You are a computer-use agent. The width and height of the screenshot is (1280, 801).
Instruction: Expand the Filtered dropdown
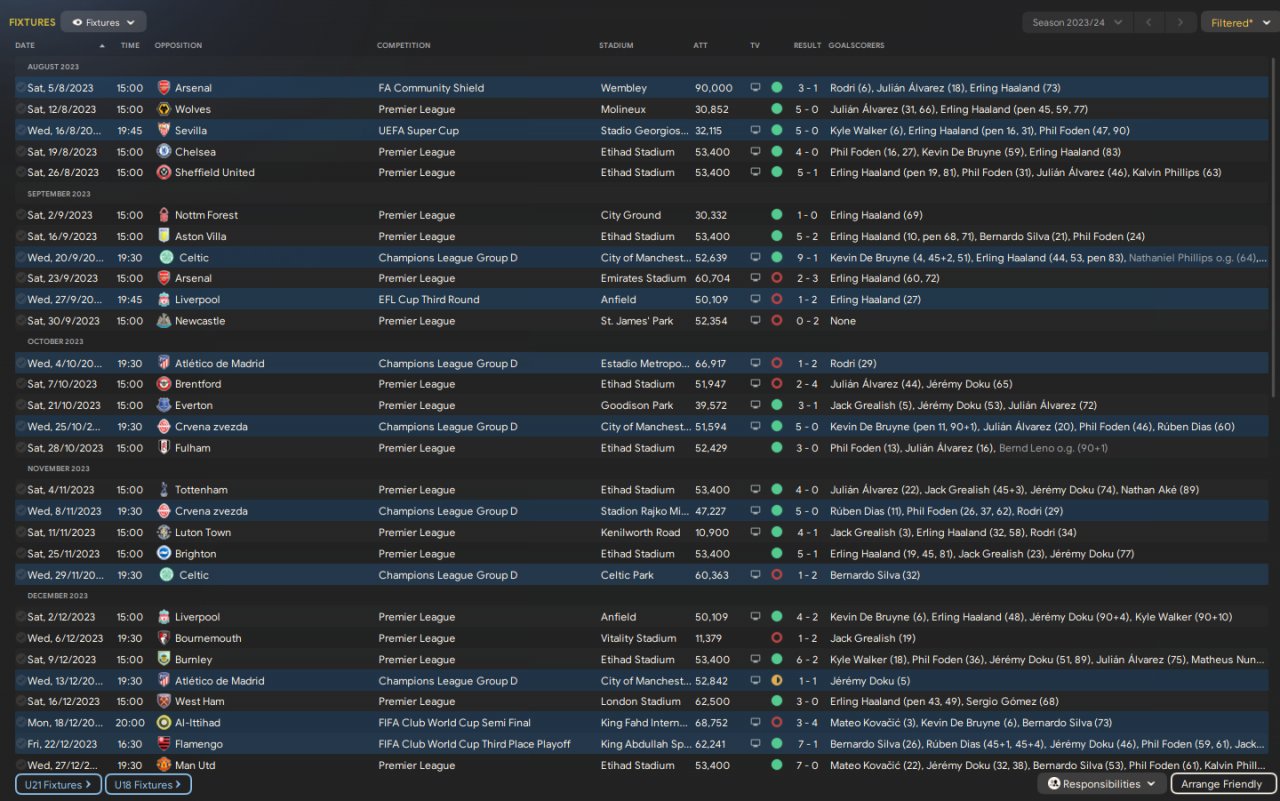click(1236, 22)
